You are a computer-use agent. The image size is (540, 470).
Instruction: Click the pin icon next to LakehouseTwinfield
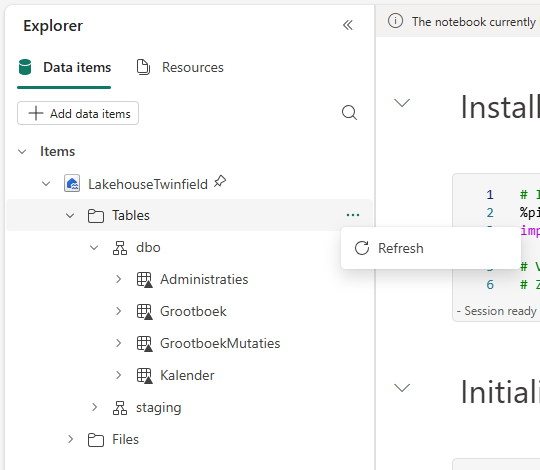pos(220,181)
